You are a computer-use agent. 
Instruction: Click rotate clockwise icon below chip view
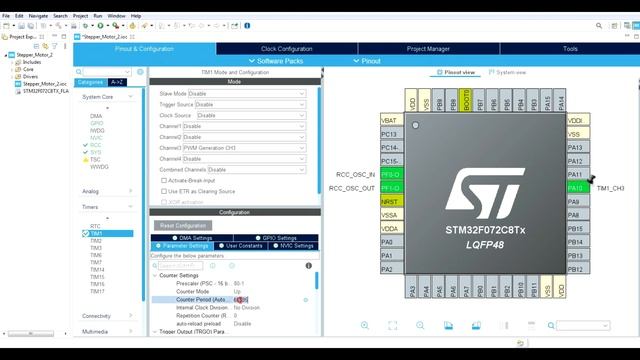point(448,325)
